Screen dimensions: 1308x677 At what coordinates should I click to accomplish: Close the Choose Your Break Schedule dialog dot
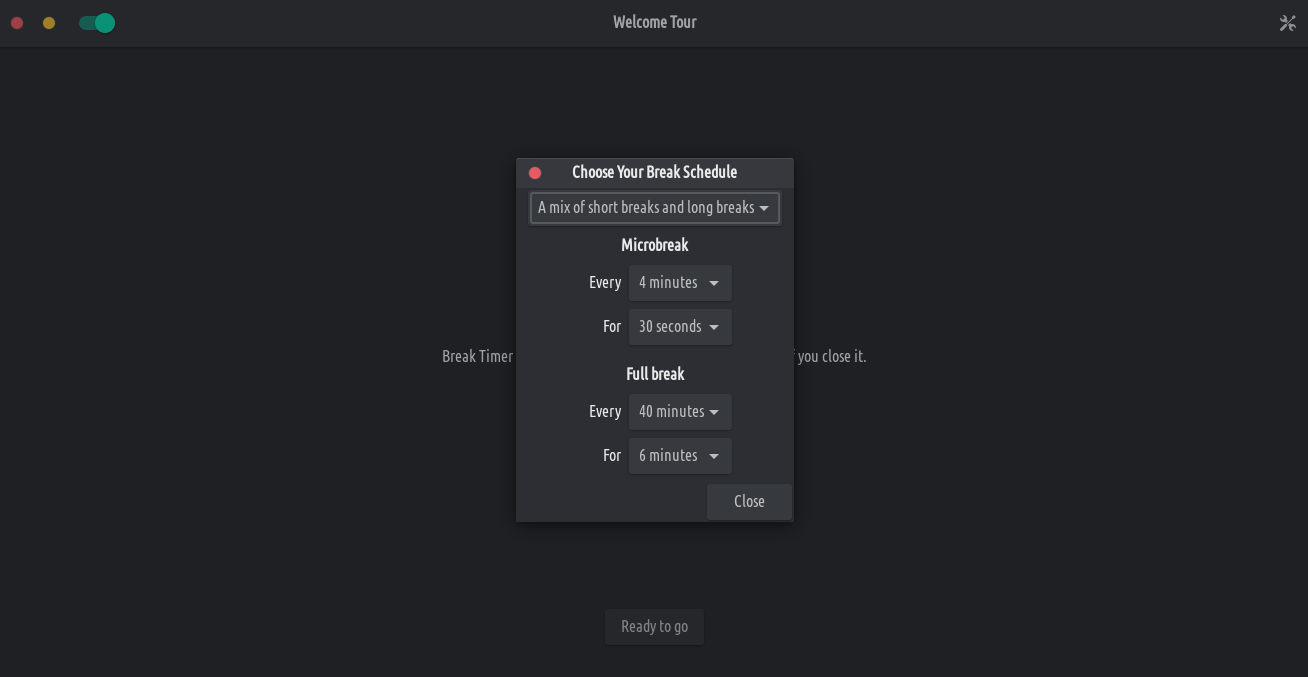[535, 173]
